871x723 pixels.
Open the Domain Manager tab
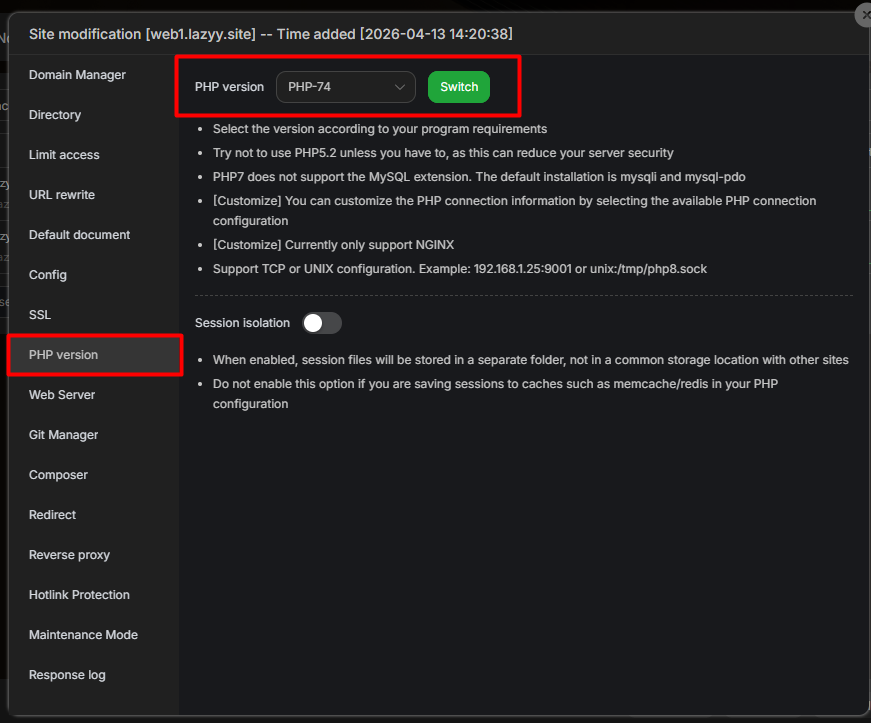(77, 75)
